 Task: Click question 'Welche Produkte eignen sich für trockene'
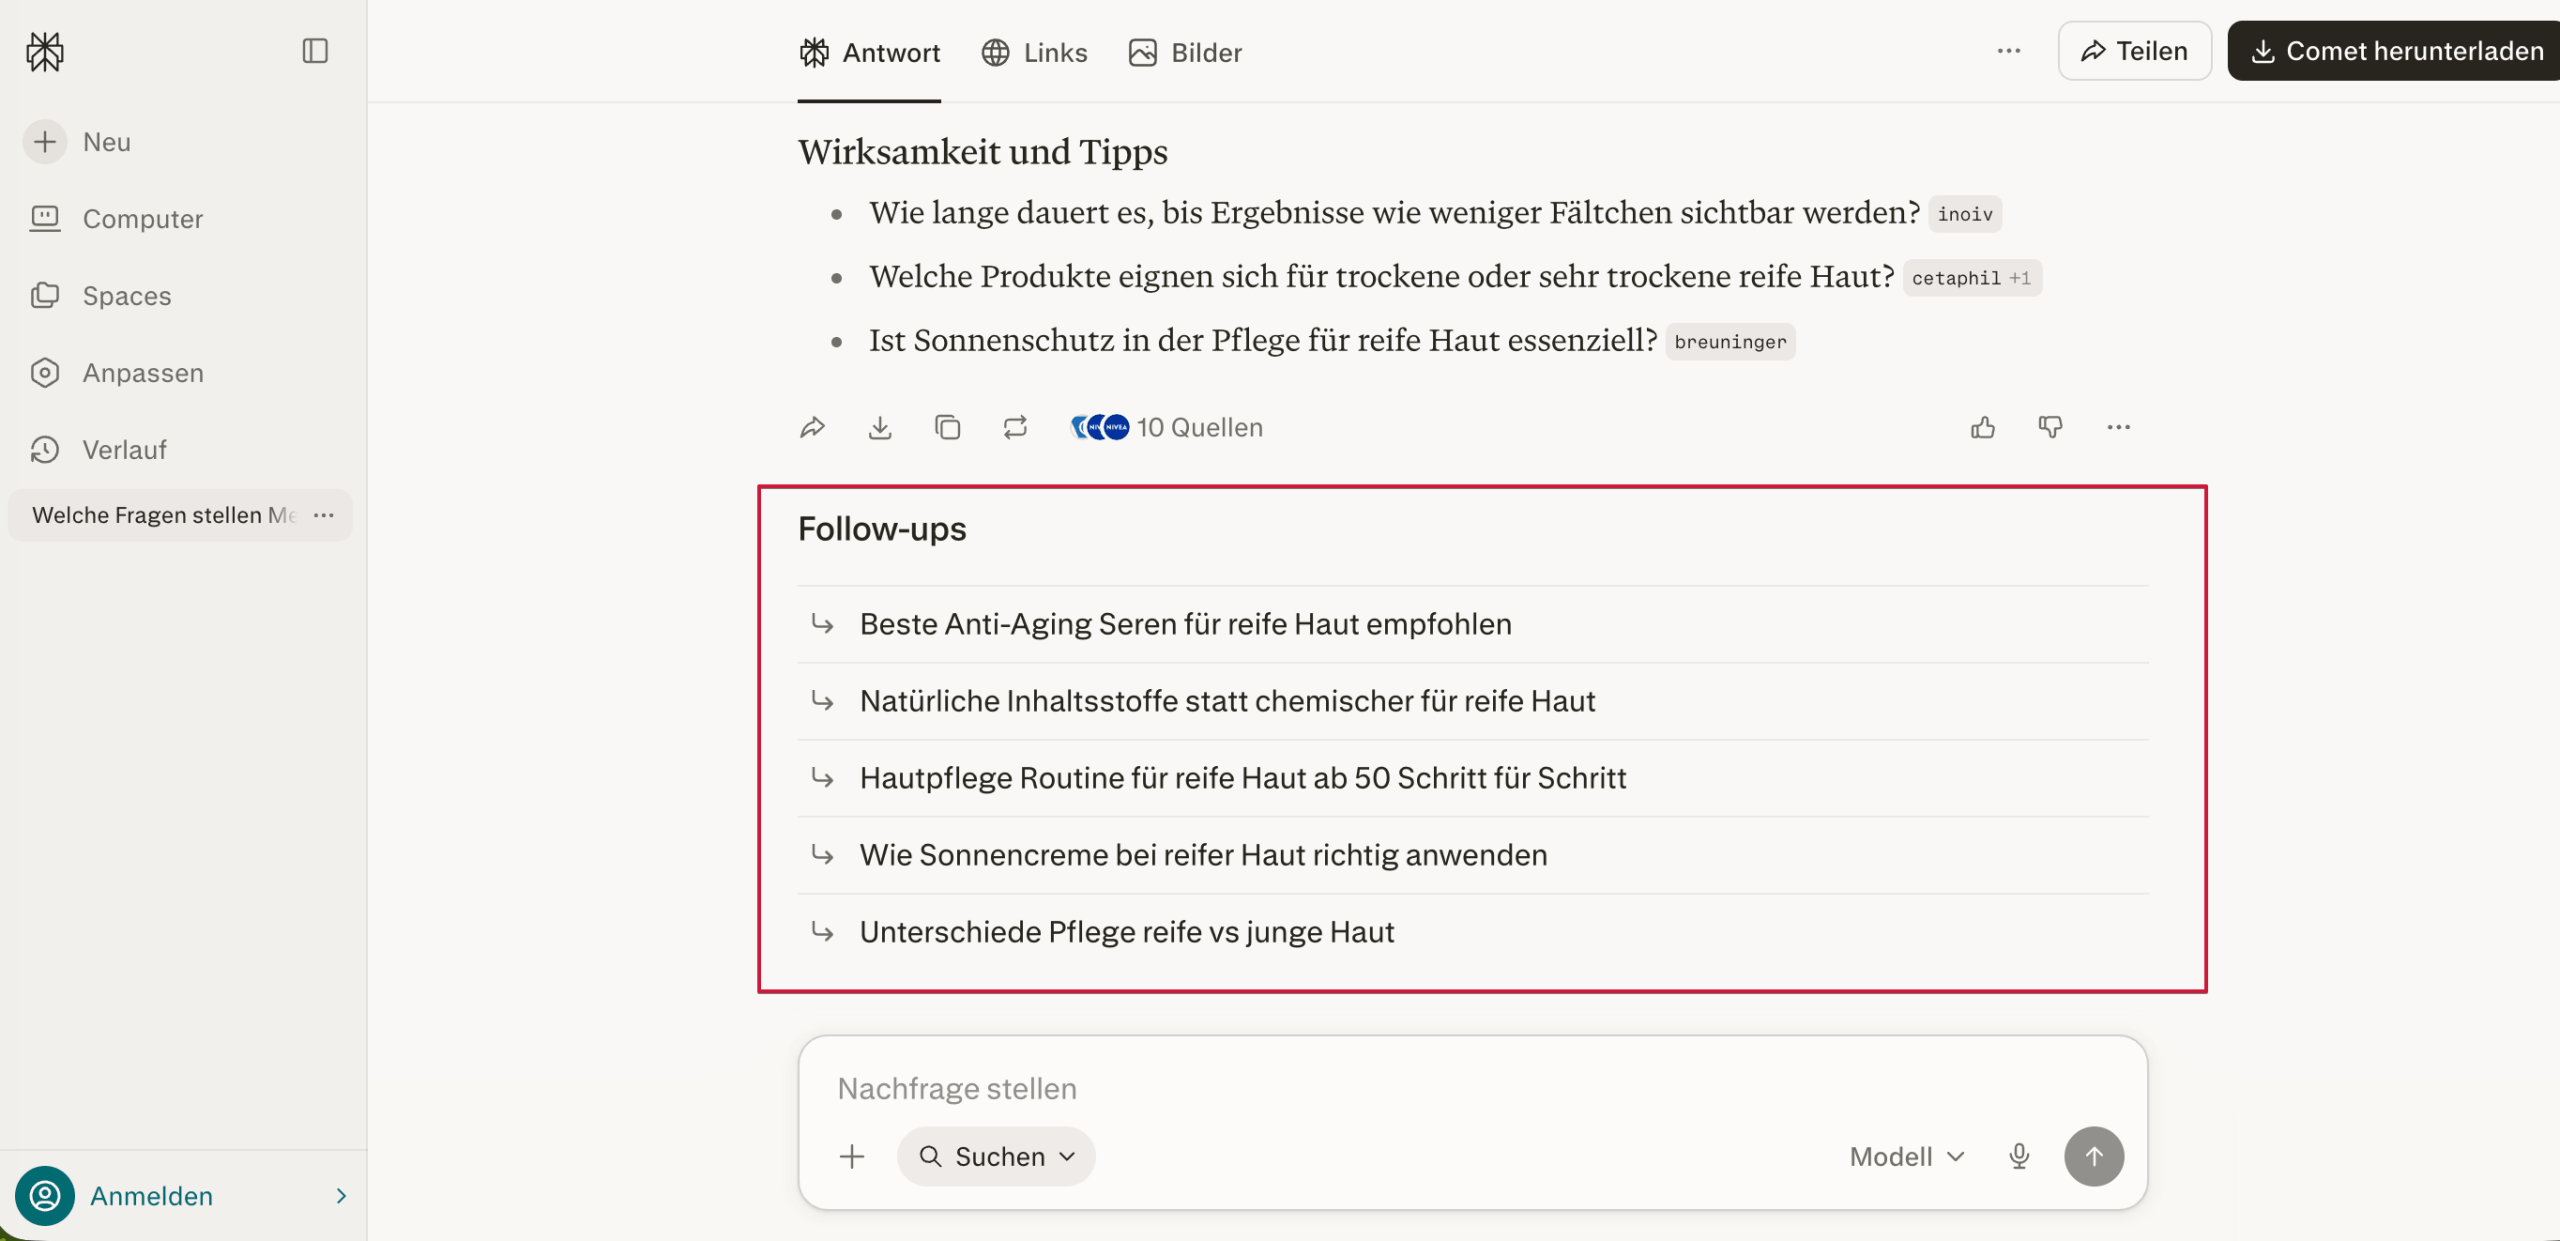point(1381,277)
